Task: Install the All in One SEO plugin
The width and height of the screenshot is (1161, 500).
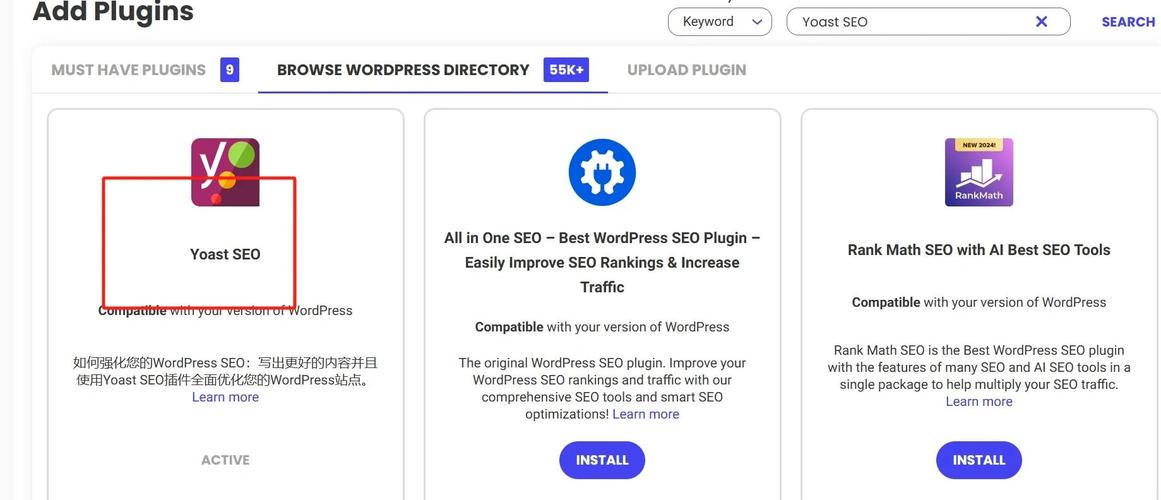Action: 602,460
